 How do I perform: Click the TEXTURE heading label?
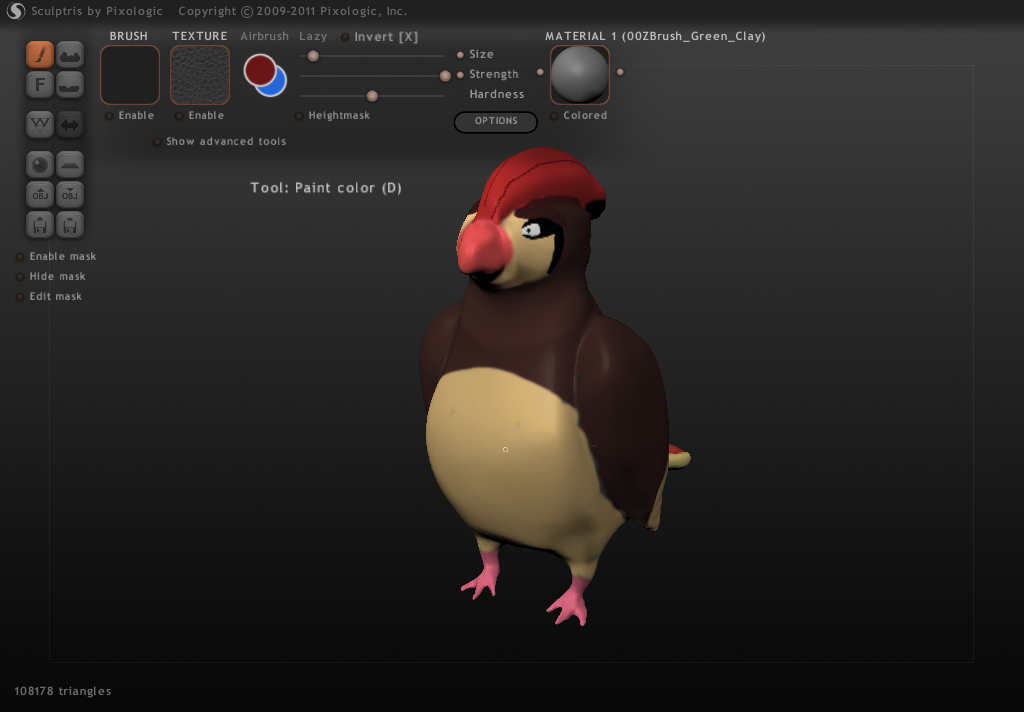(200, 37)
